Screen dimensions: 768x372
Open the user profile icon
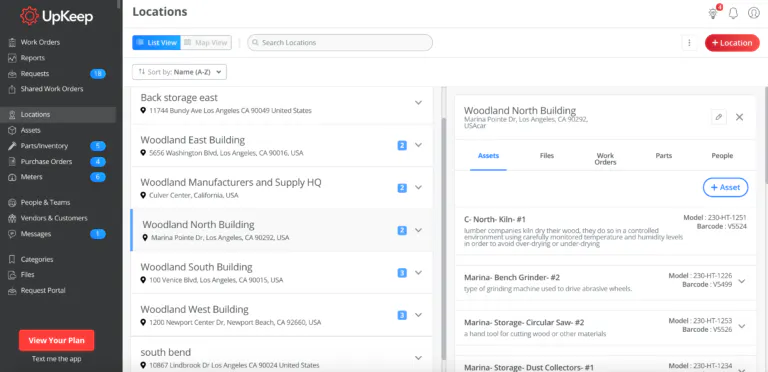click(754, 13)
